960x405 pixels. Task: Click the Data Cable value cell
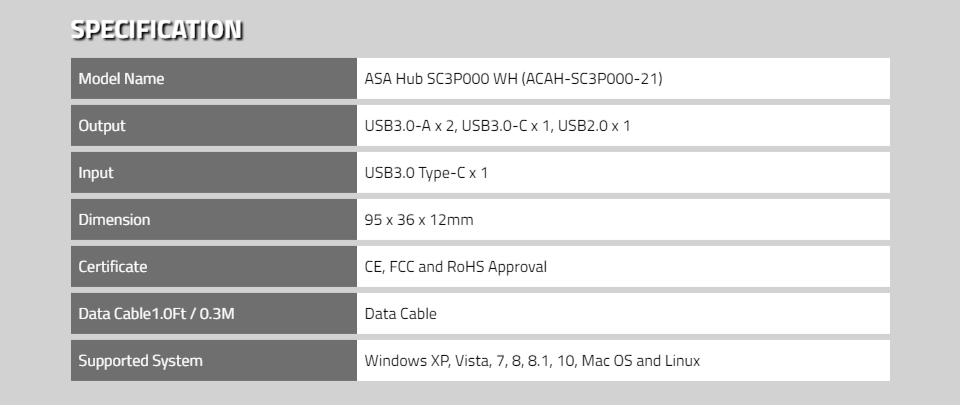[623, 314]
